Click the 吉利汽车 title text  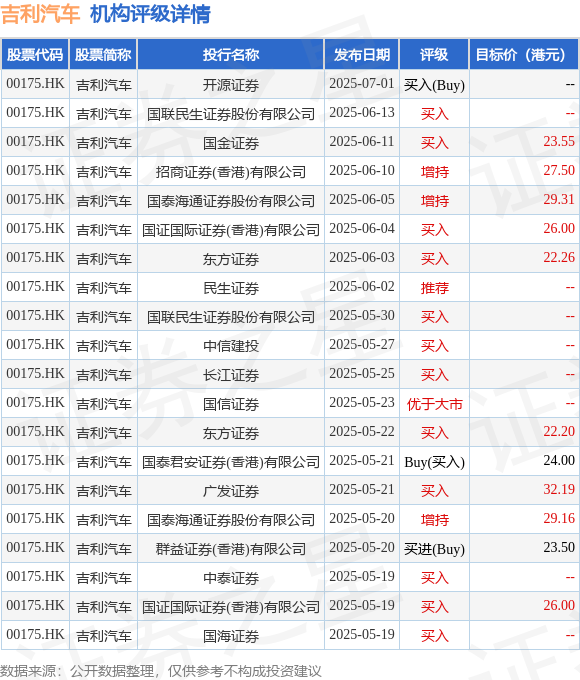[40, 14]
